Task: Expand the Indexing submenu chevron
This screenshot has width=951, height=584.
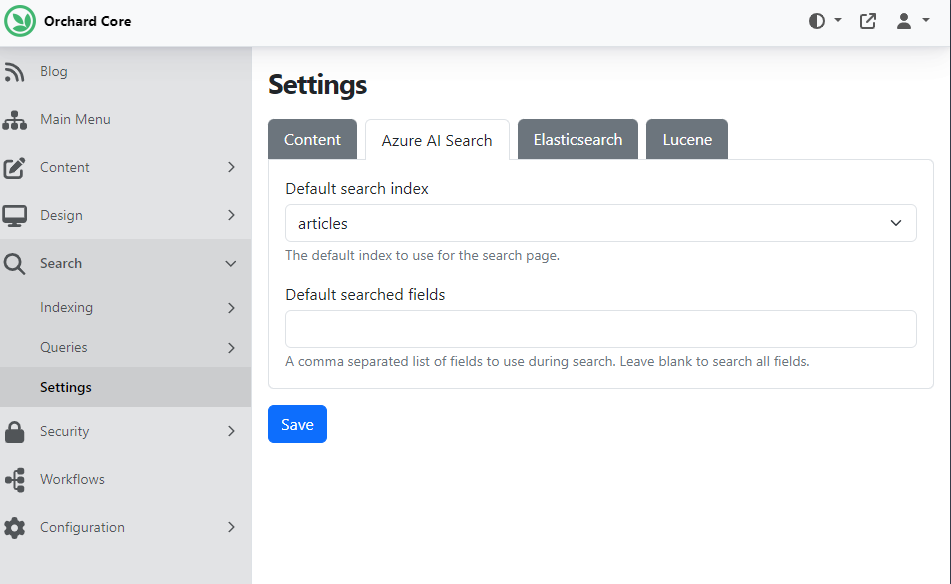Action: click(231, 307)
